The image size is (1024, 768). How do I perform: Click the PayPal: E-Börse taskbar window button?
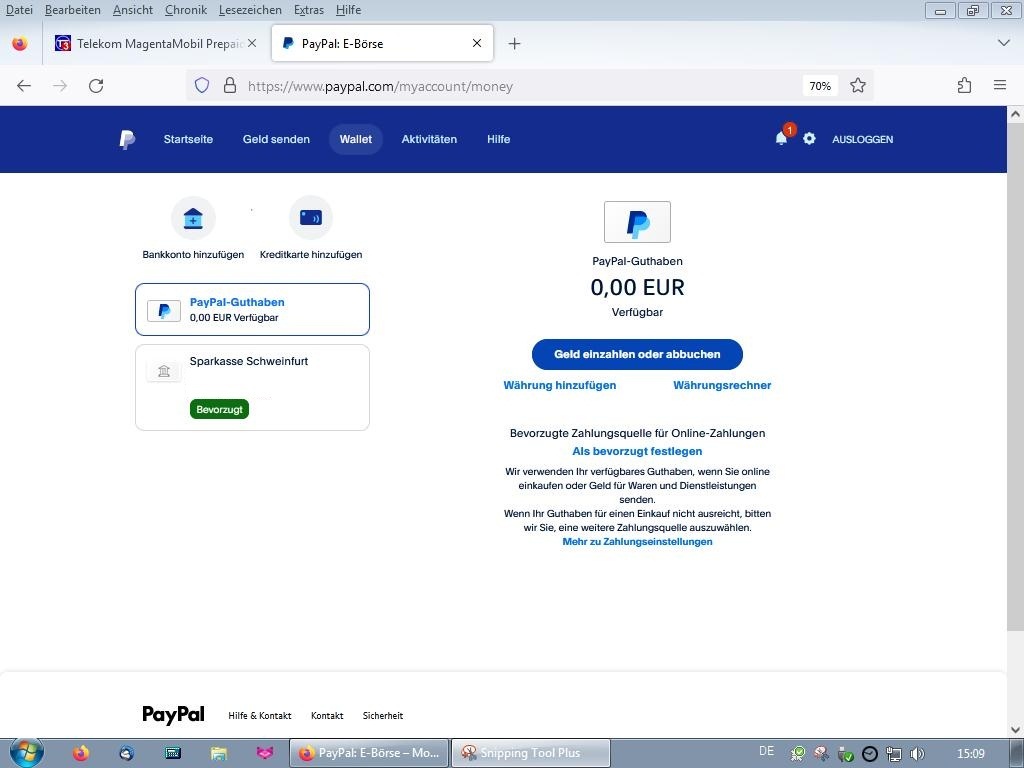(369, 753)
